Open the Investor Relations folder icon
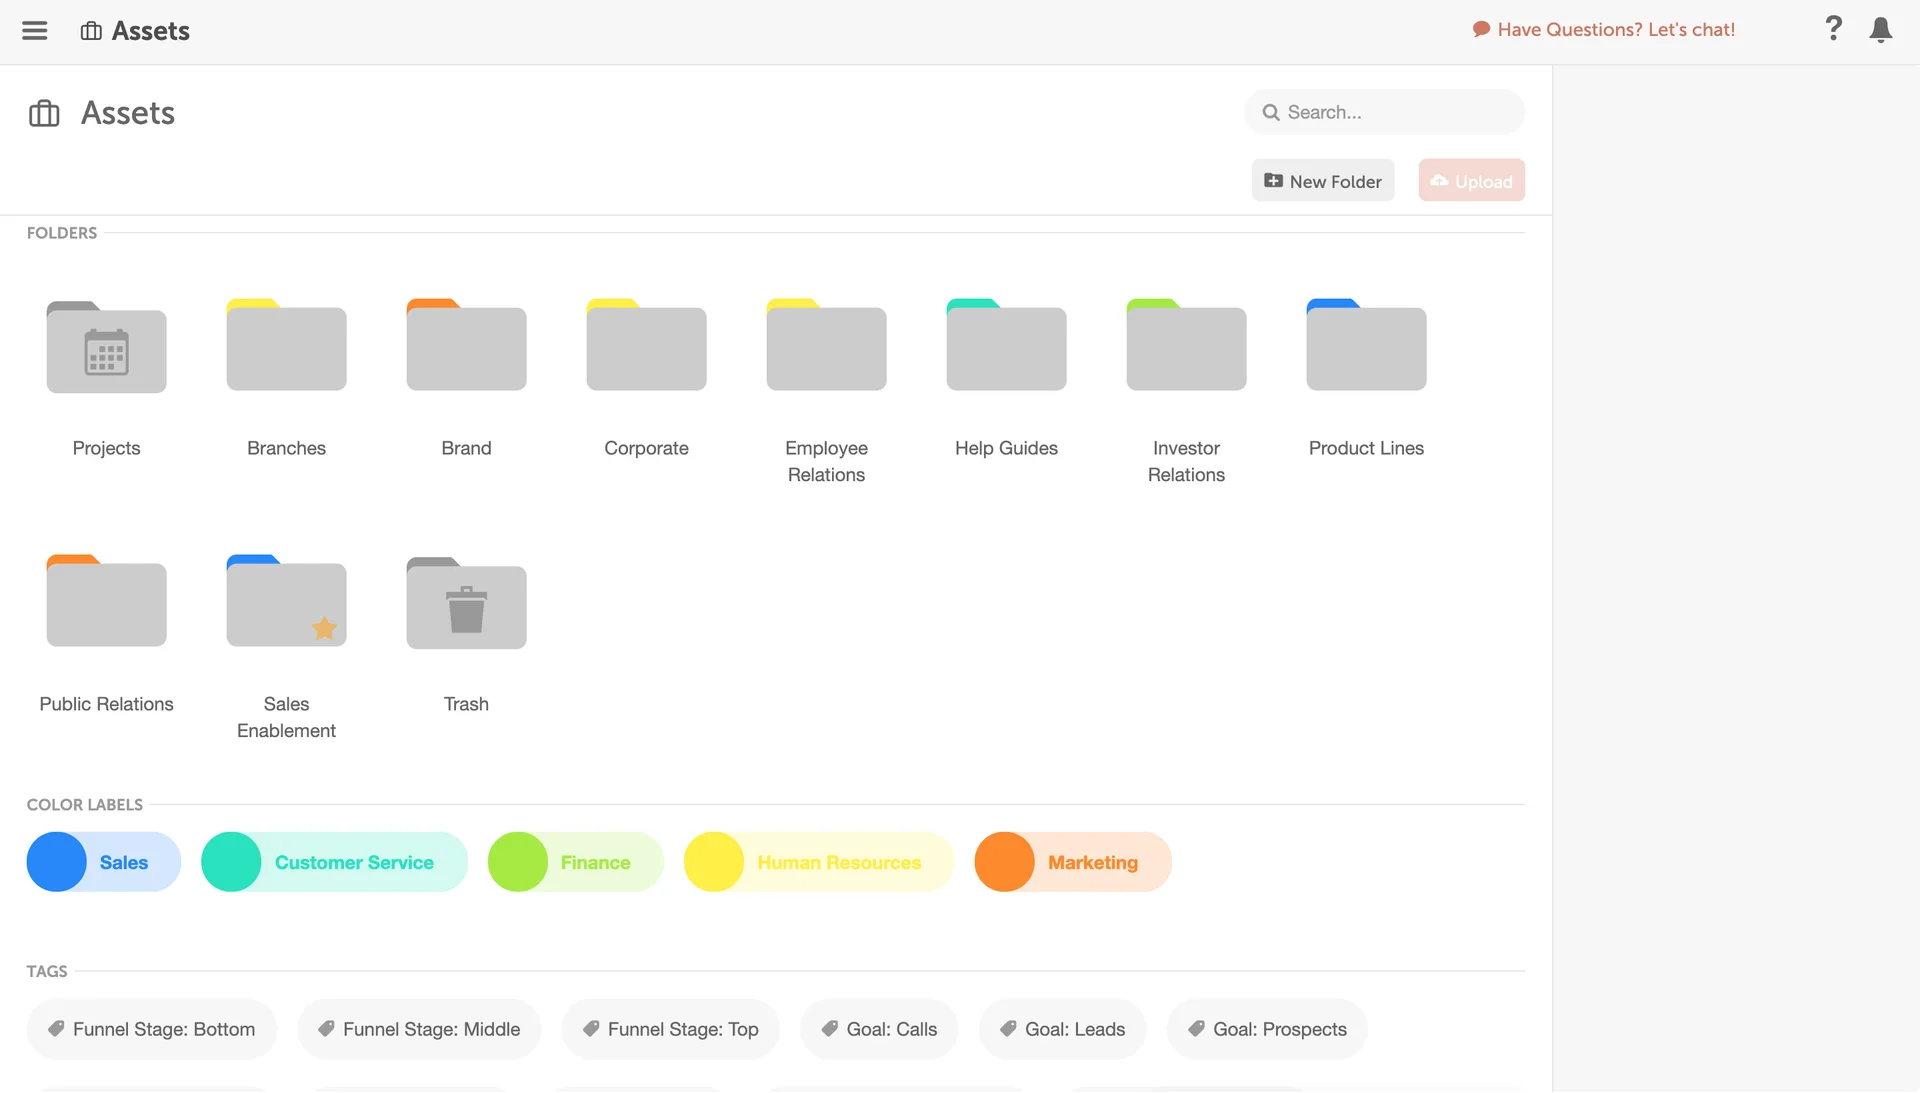 click(x=1186, y=345)
